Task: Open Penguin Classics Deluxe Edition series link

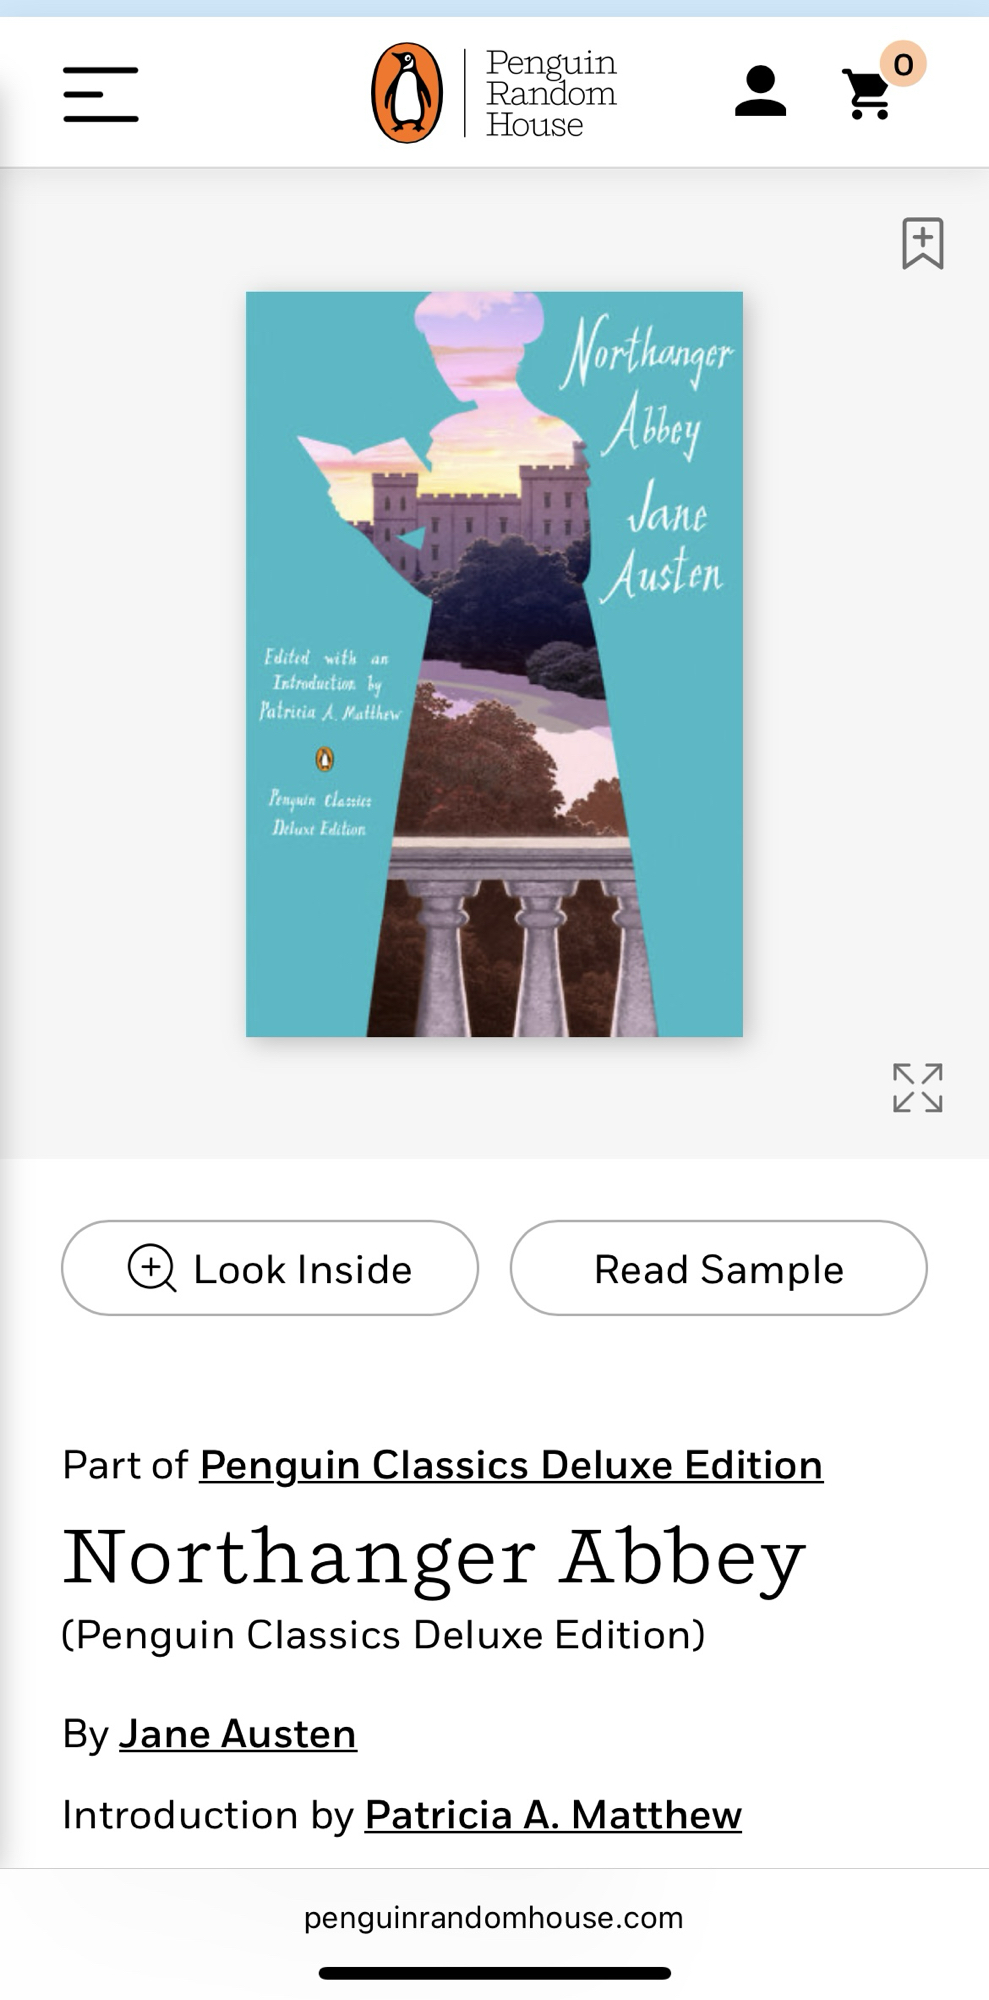Action: [x=511, y=1465]
